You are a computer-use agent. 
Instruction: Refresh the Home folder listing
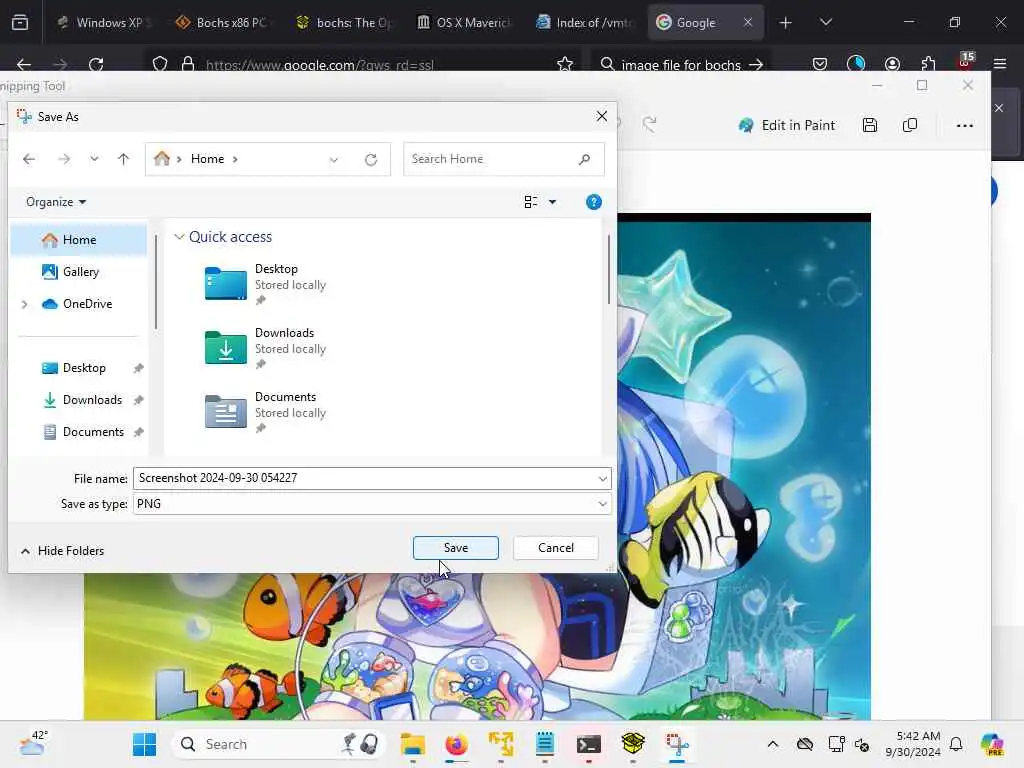[371, 159]
